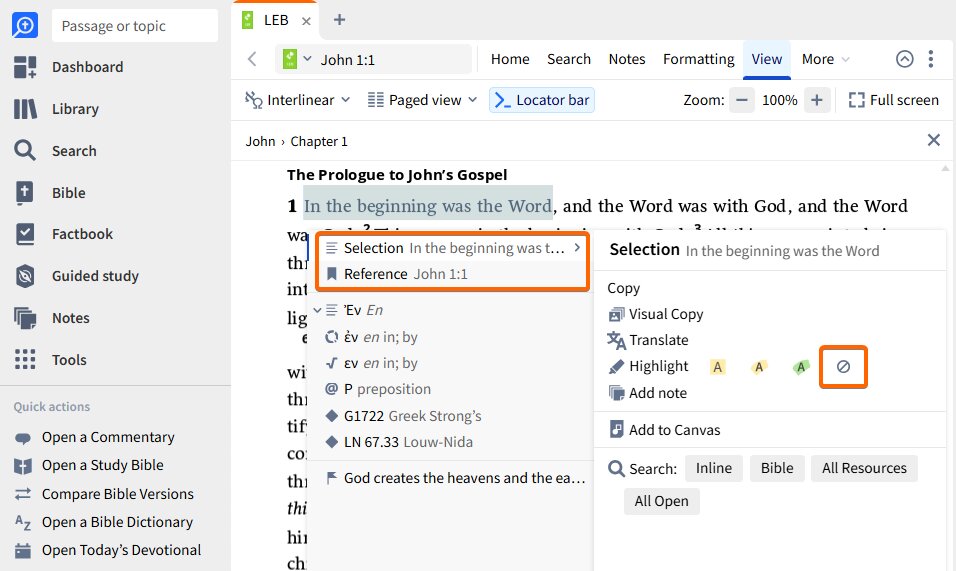Image resolution: width=956 pixels, height=571 pixels.
Task: Search selection in All Resources
Action: 864,468
